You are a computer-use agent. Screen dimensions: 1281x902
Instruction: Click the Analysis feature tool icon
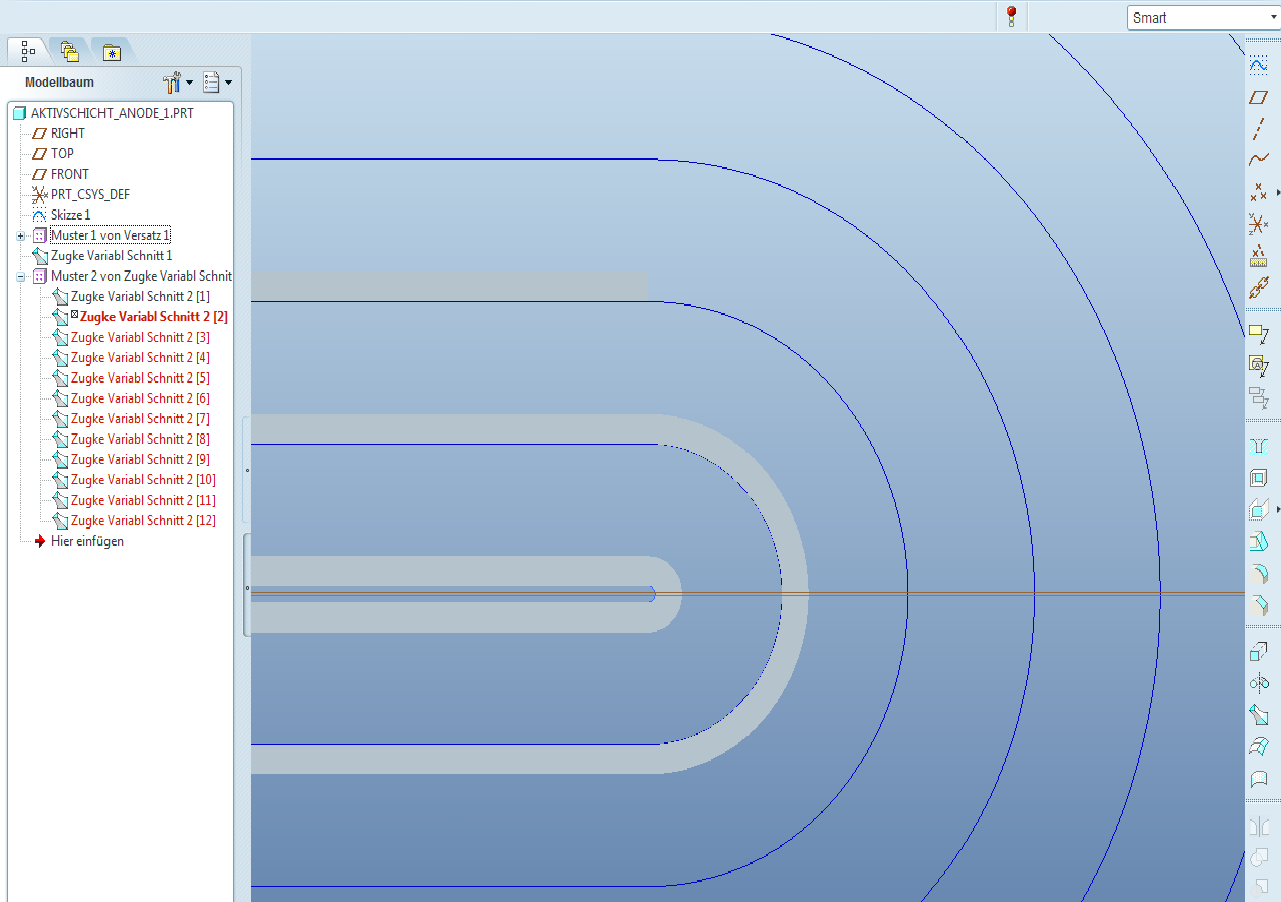[1259, 256]
